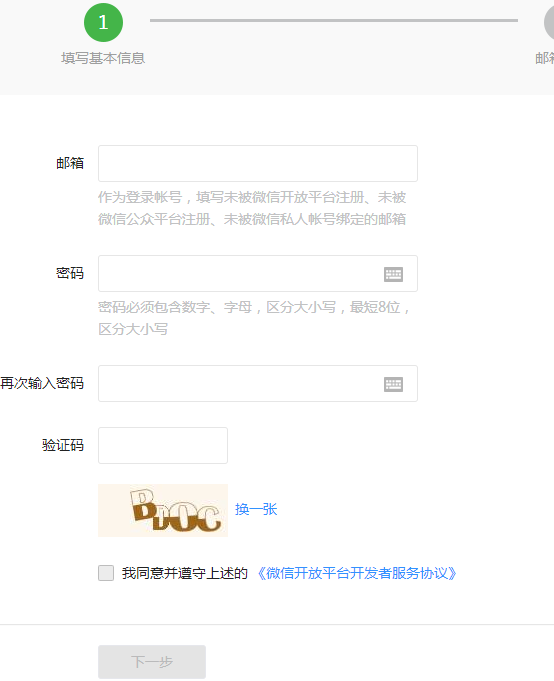The width and height of the screenshot is (554, 681).
Task: Click the 密码 field label
Action: click(70, 273)
